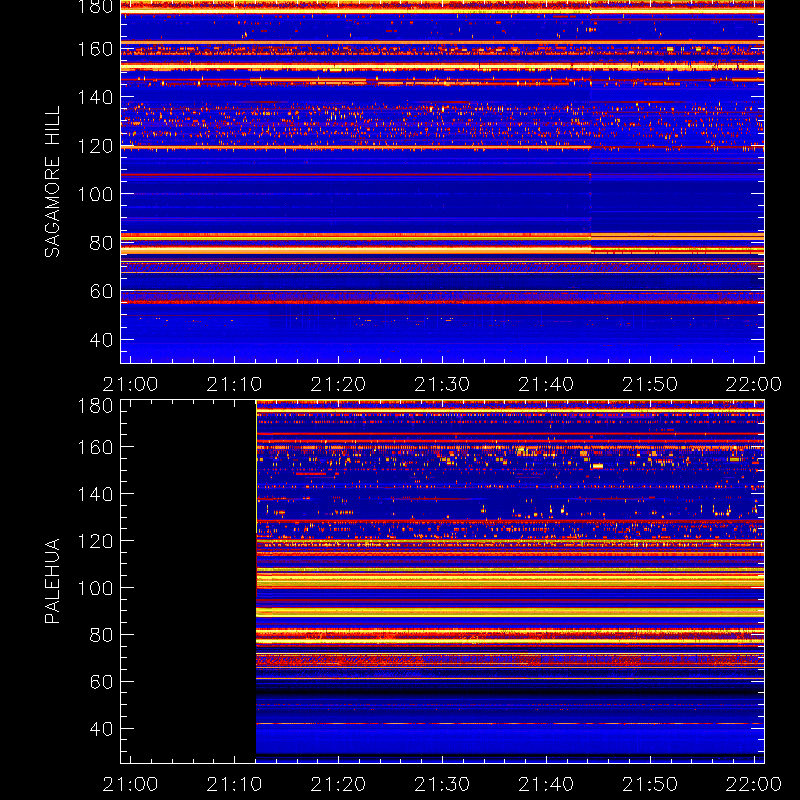800x800 pixels.
Task: Click the PALEHUA axis title
Action: coord(52,581)
